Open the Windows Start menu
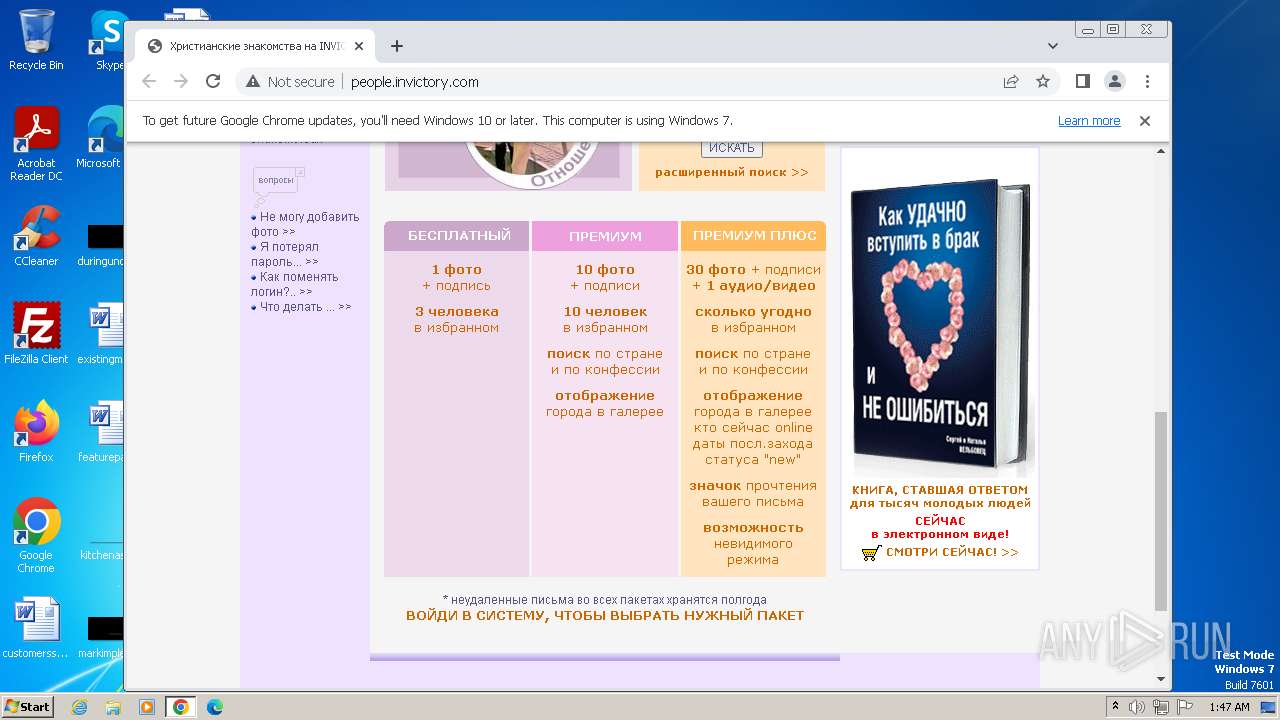 pos(27,706)
